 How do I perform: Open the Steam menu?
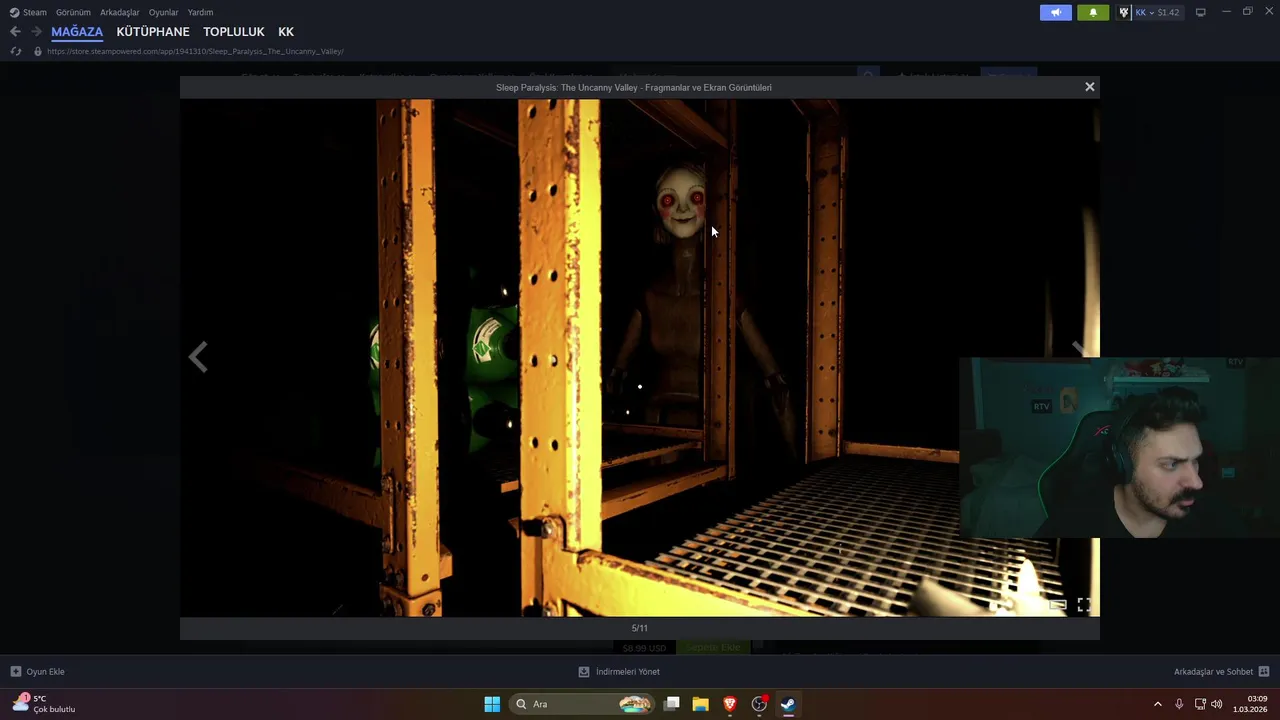pyautogui.click(x=28, y=12)
